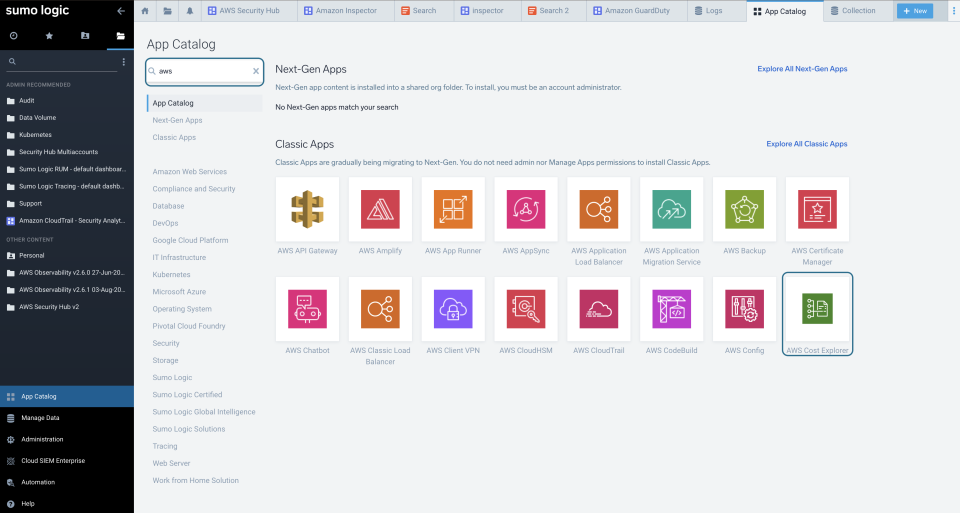Viewport: 960px width, 513px height.
Task: Open Explore All Next-Gen Apps link
Action: [x=802, y=69]
